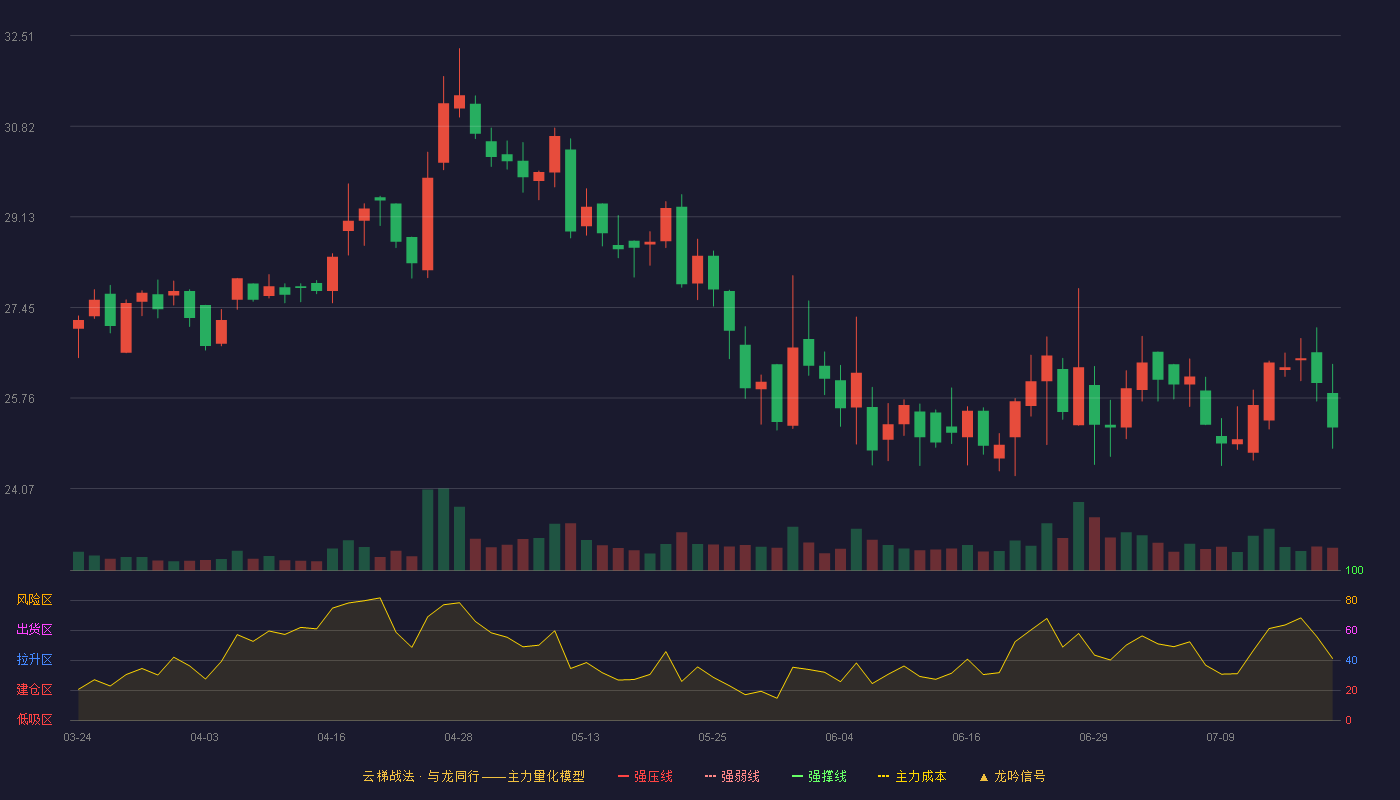Click the 29.13 price axis label
The image size is (1400, 800).
pyautogui.click(x=19, y=218)
